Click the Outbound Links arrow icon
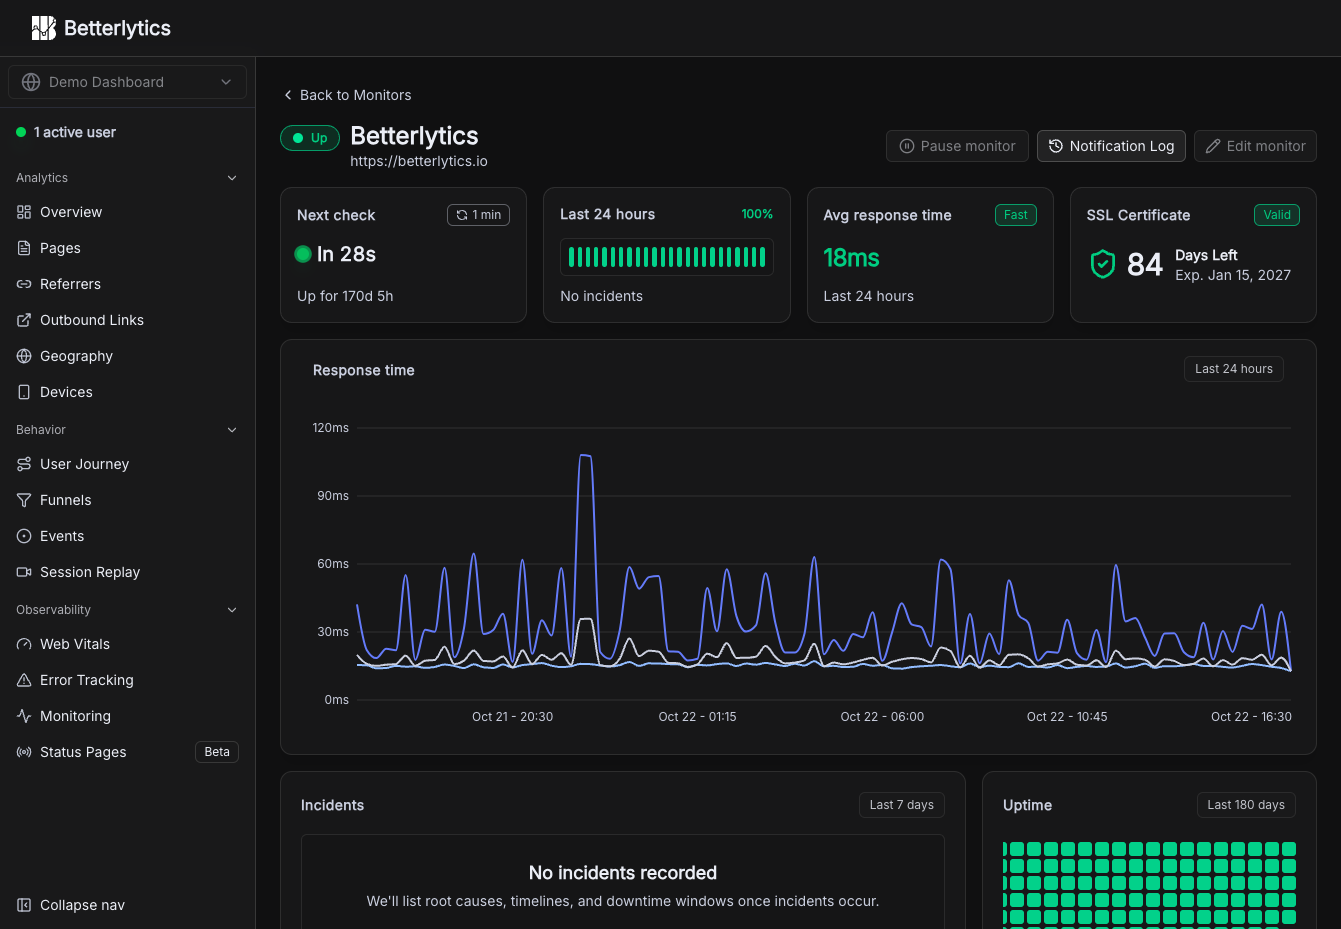Viewport: 1341px width, 929px height. [x=24, y=320]
